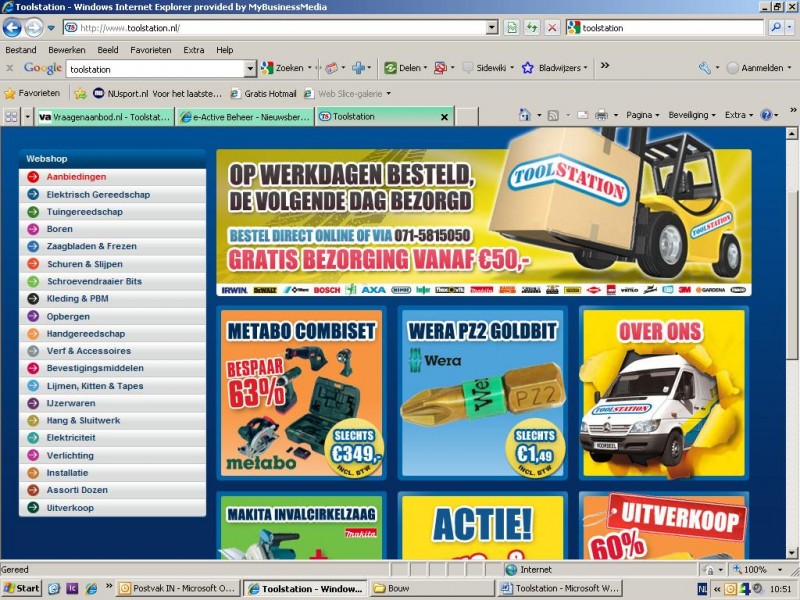Image resolution: width=800 pixels, height=600 pixels.
Task: Click the address bar URL field
Action: click(x=281, y=28)
